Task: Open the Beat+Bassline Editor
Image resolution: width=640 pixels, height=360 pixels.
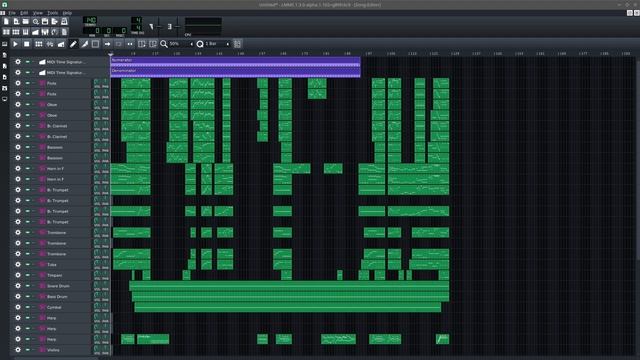Action: (16, 31)
